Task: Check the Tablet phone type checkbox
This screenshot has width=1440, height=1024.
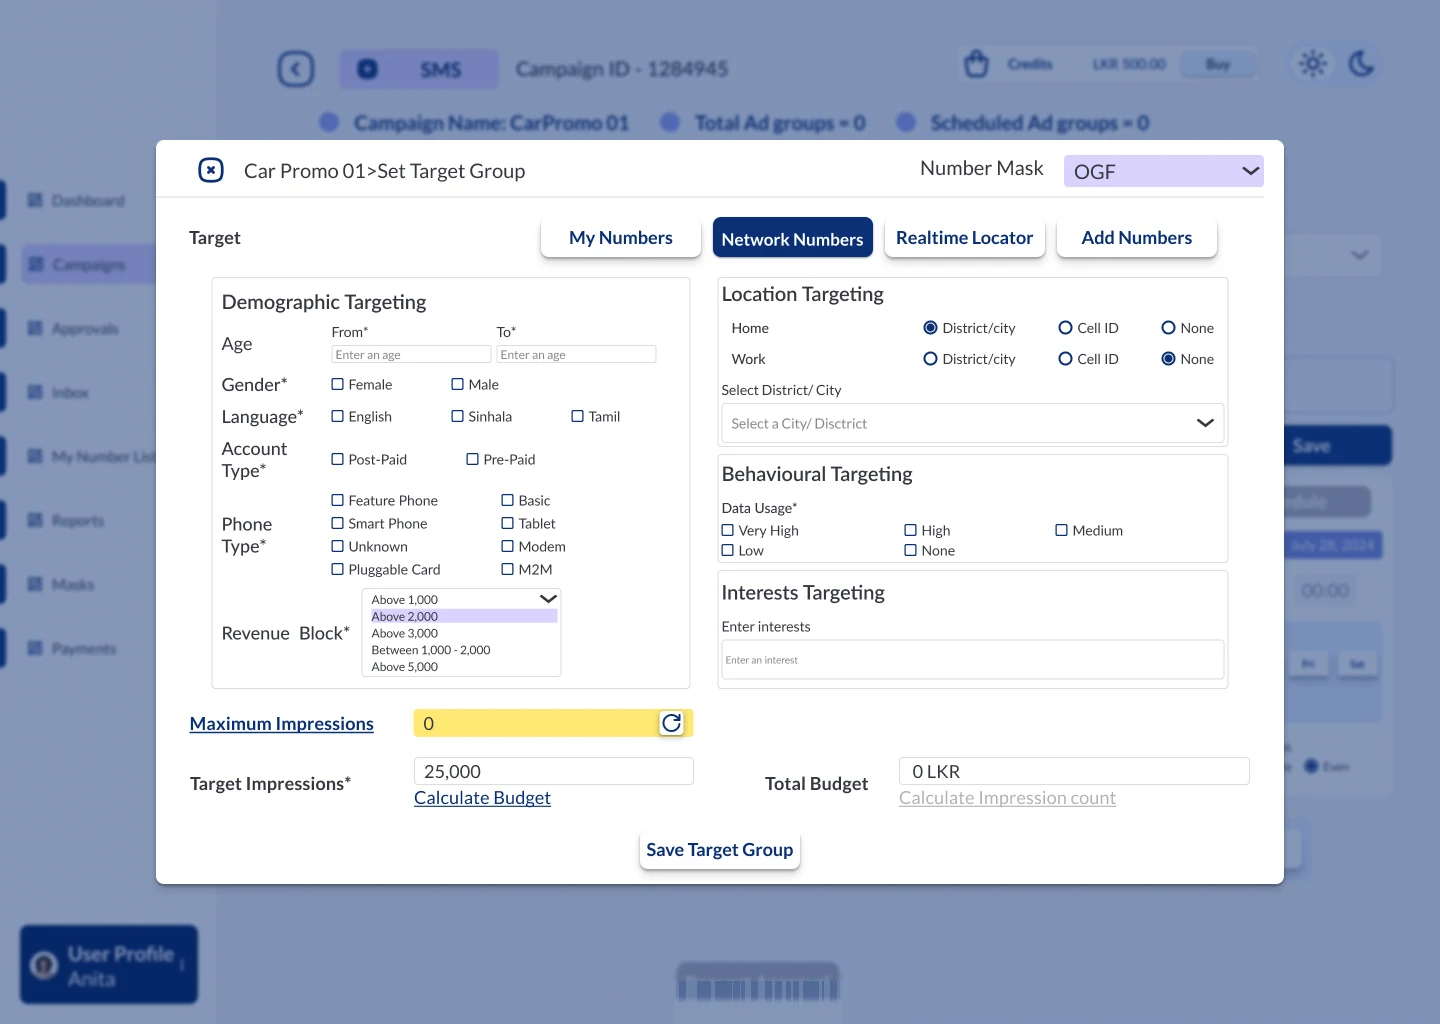Action: pyautogui.click(x=508, y=523)
